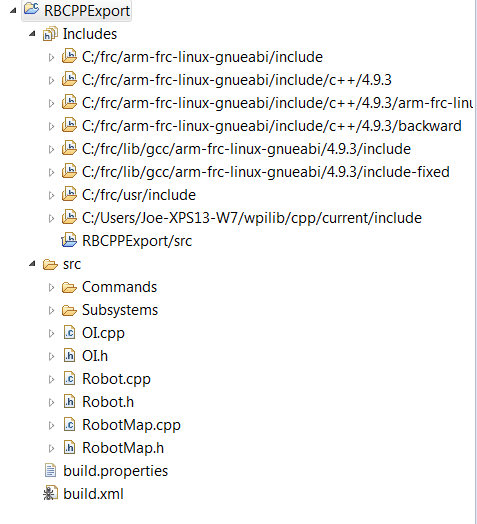Select the C:/frc/arm-frc-linux-gnueabi/include path text

203,57
